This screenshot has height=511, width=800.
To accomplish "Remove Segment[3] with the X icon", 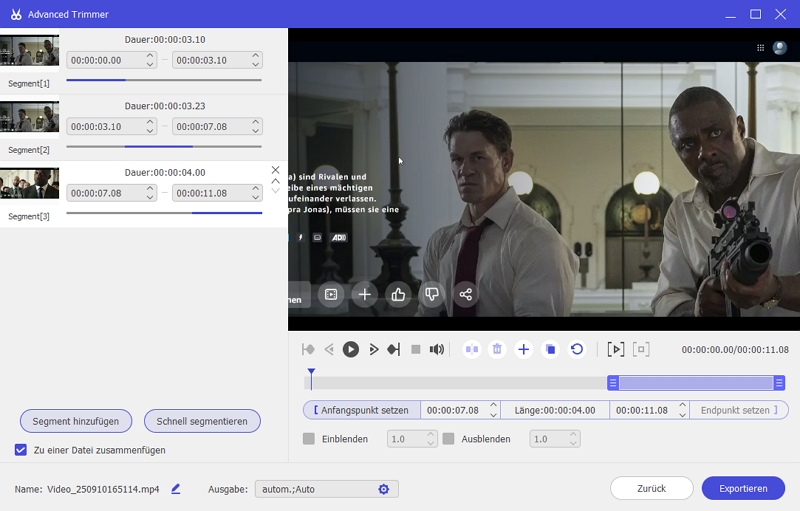I will (x=276, y=170).
